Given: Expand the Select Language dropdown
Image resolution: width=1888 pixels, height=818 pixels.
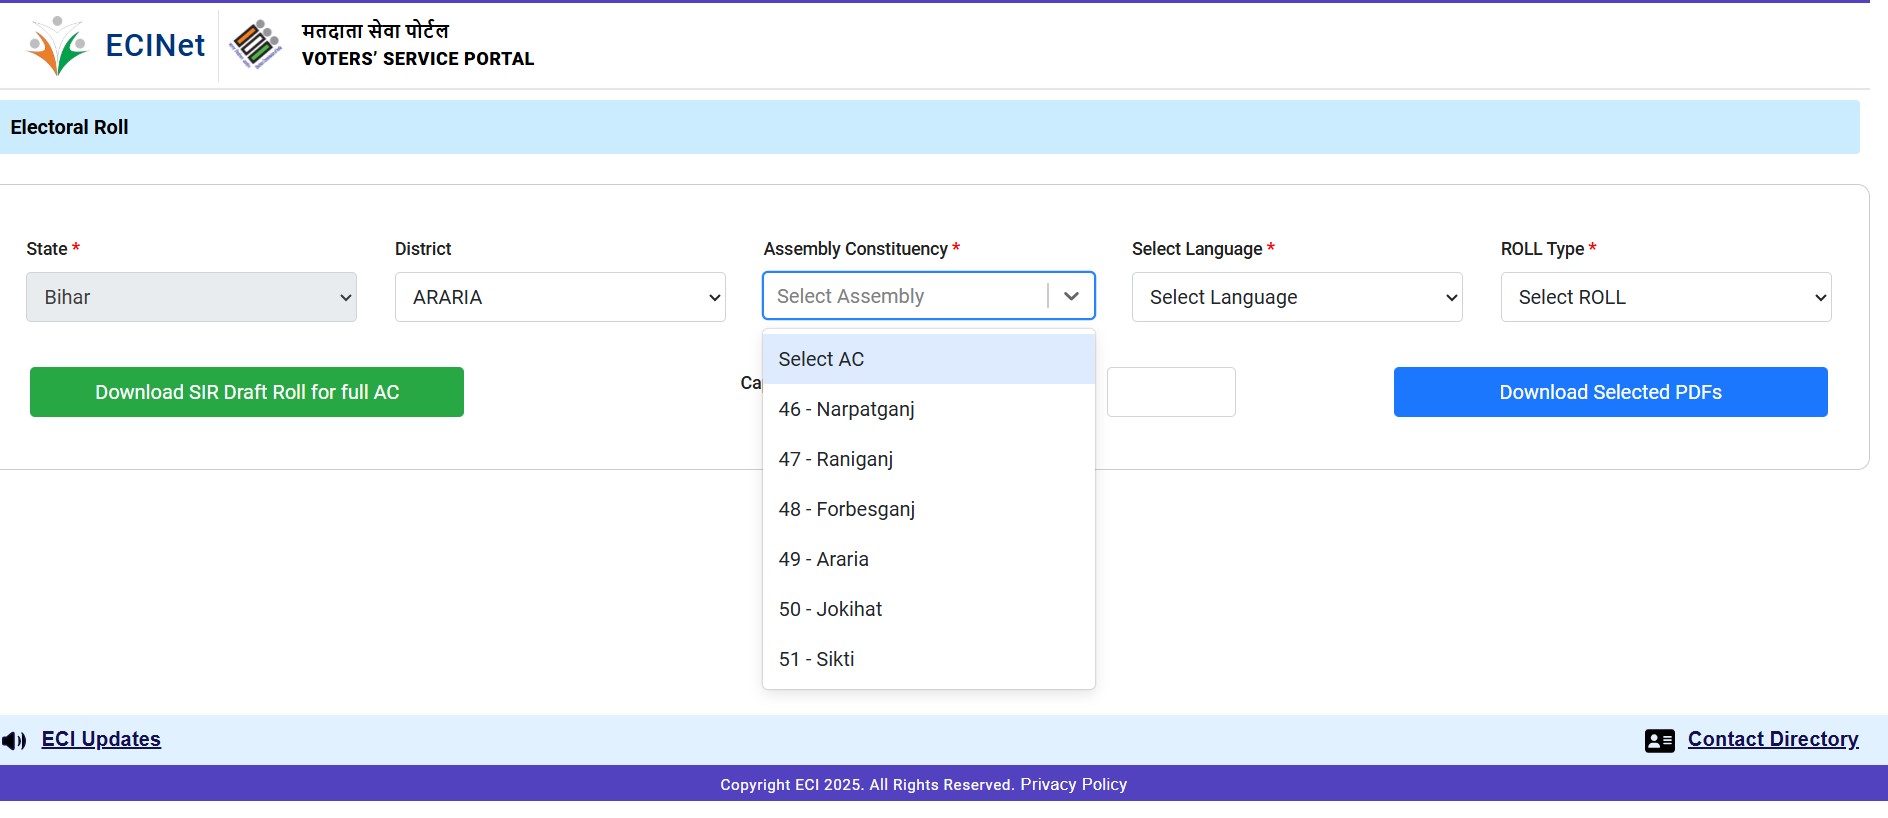Looking at the screenshot, I should coord(1296,297).
